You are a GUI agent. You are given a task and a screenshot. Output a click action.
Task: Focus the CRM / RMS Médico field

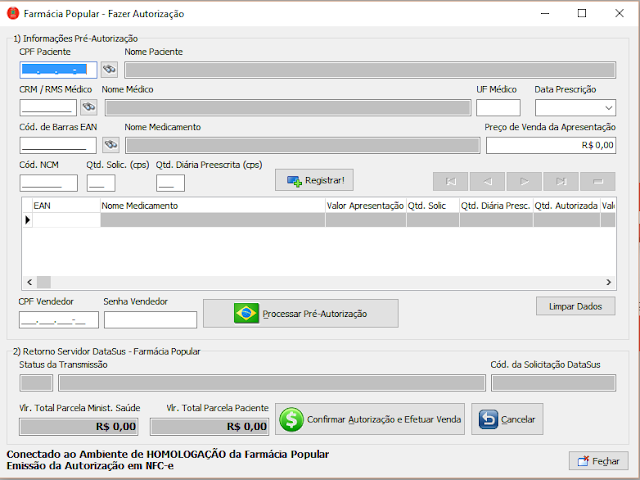point(48,107)
